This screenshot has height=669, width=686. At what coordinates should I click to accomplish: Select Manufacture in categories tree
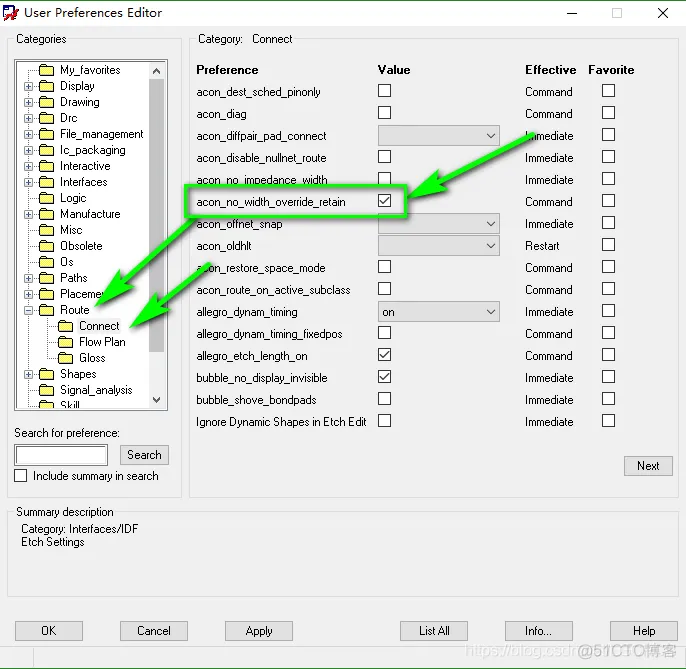[x=90, y=214]
